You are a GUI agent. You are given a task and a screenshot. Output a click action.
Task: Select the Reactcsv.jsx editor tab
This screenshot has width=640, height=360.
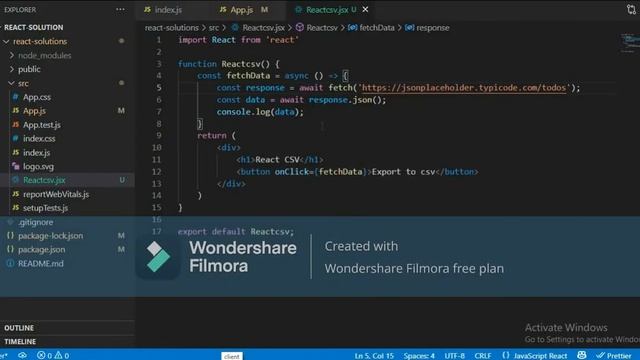[x=327, y=10]
